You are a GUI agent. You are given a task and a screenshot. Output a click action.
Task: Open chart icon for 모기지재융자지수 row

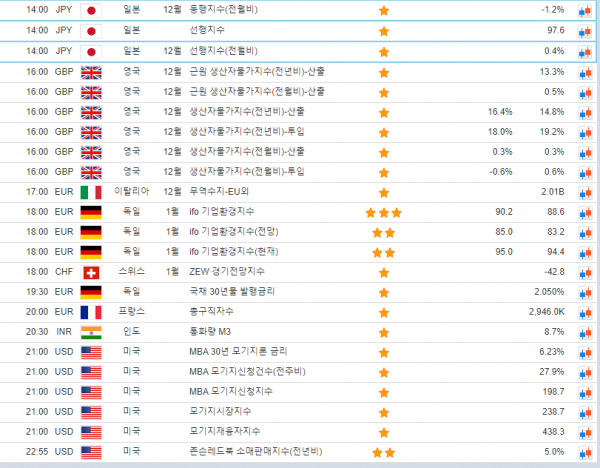(x=585, y=432)
